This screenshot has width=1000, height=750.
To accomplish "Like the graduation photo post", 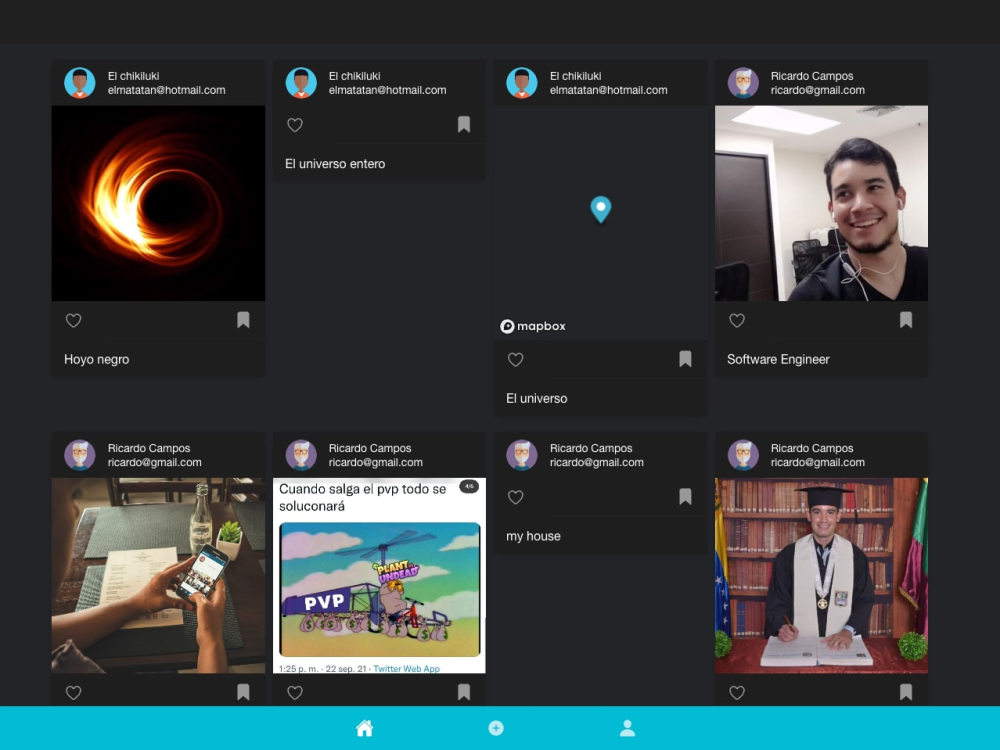I will coord(737,693).
